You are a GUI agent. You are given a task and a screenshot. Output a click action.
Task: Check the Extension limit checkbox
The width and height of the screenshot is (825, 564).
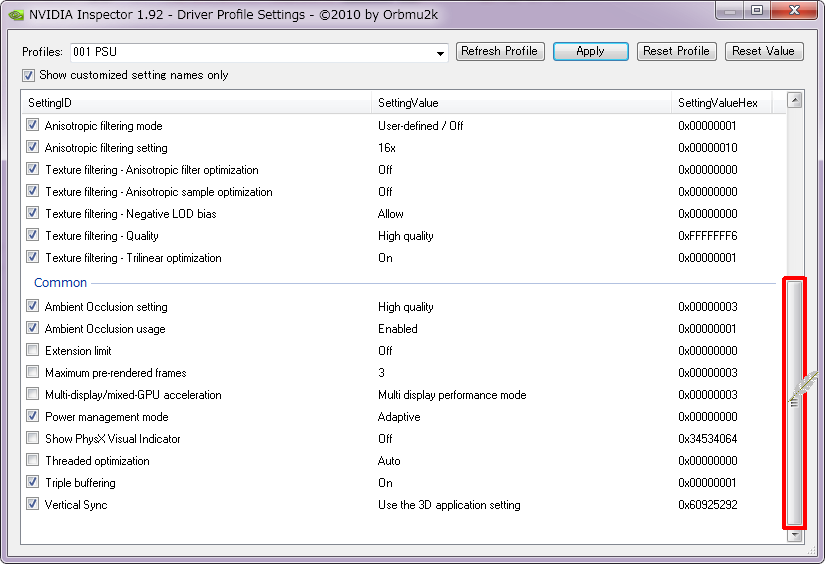pyautogui.click(x=33, y=350)
